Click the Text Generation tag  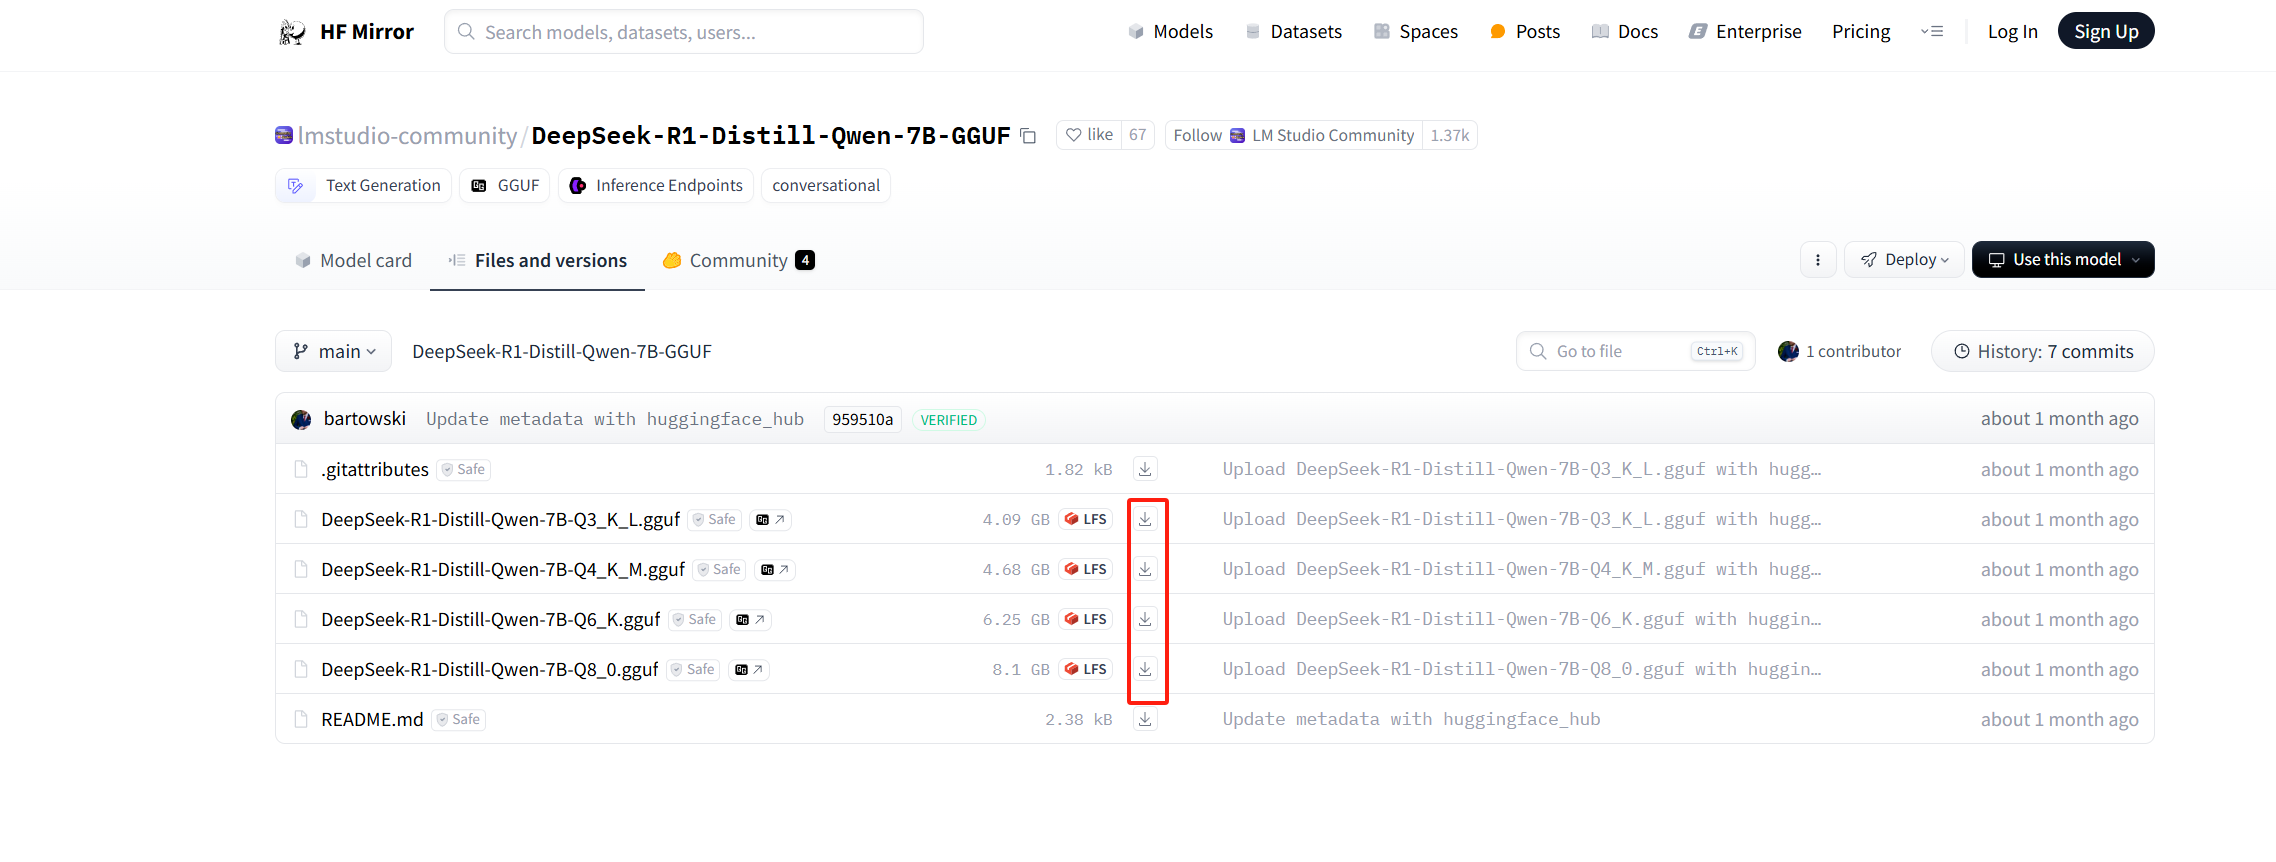click(x=364, y=186)
